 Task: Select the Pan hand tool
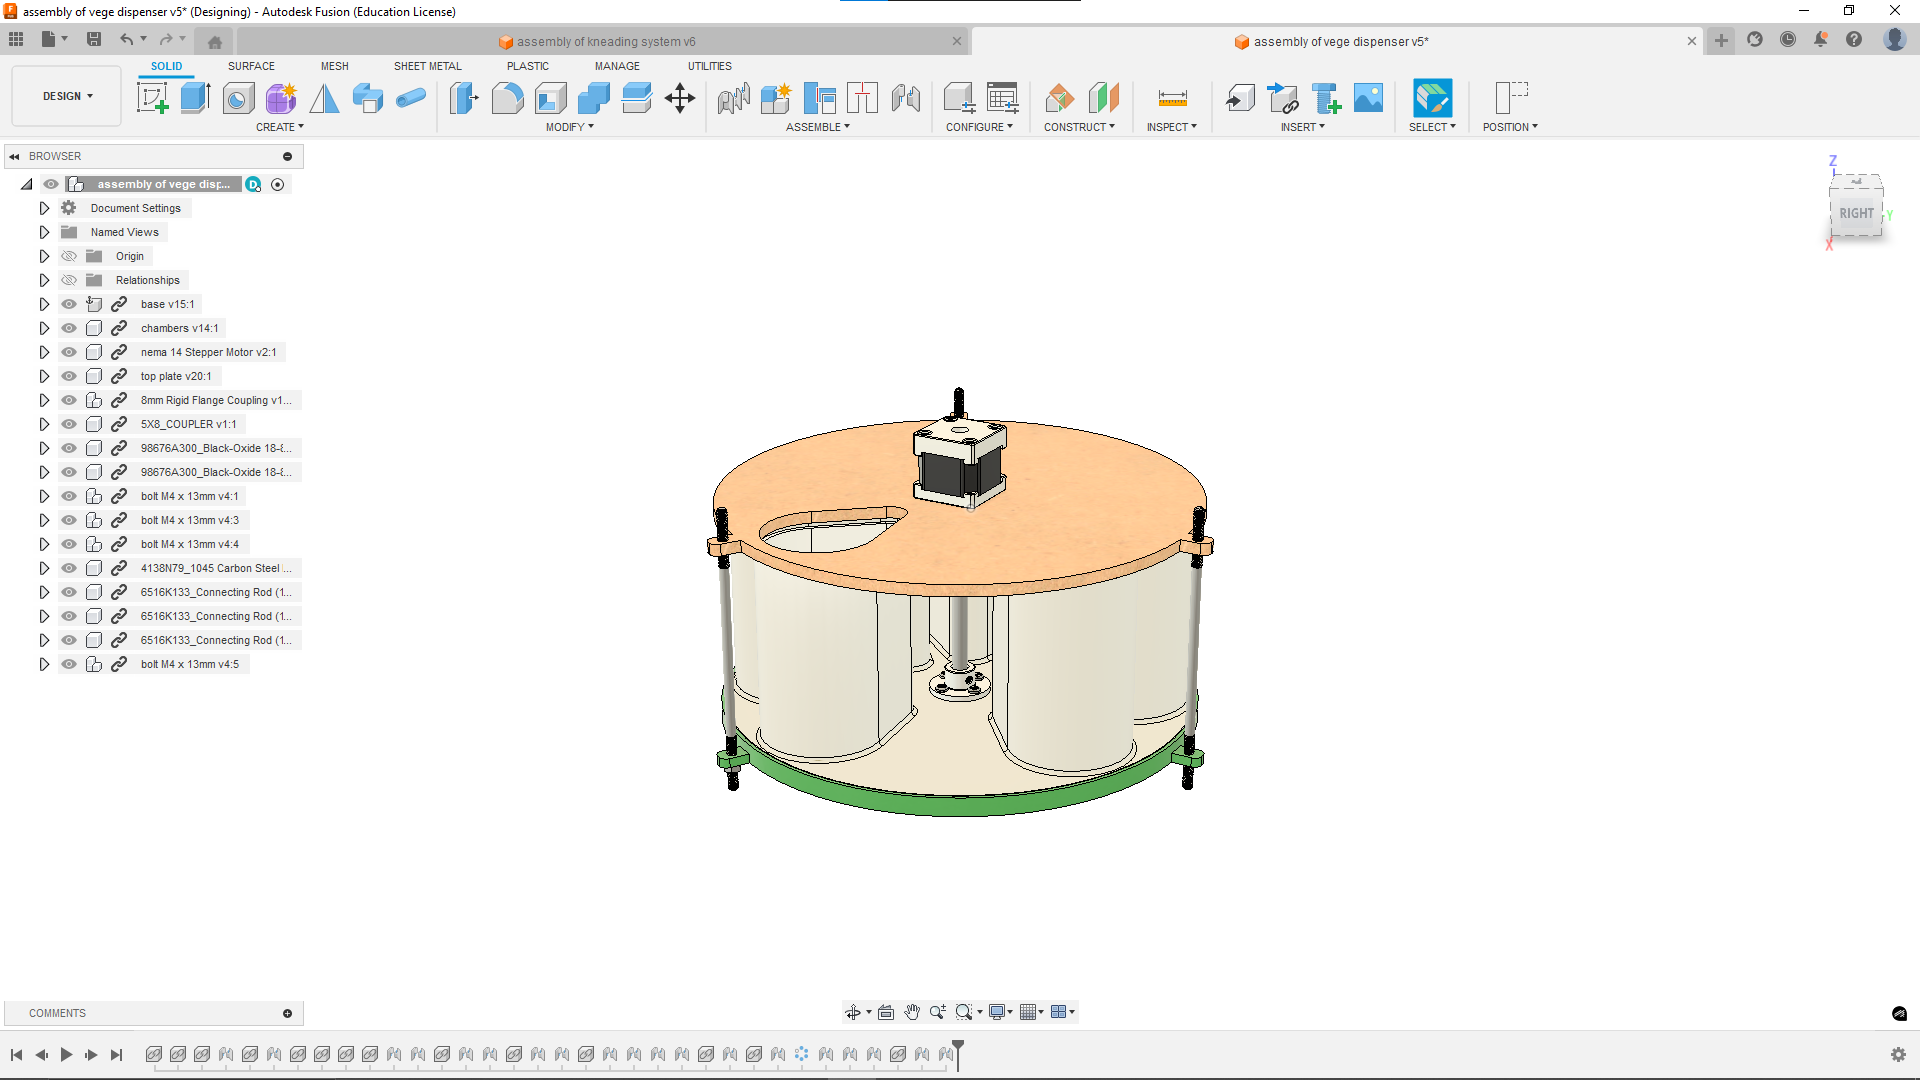912,1012
